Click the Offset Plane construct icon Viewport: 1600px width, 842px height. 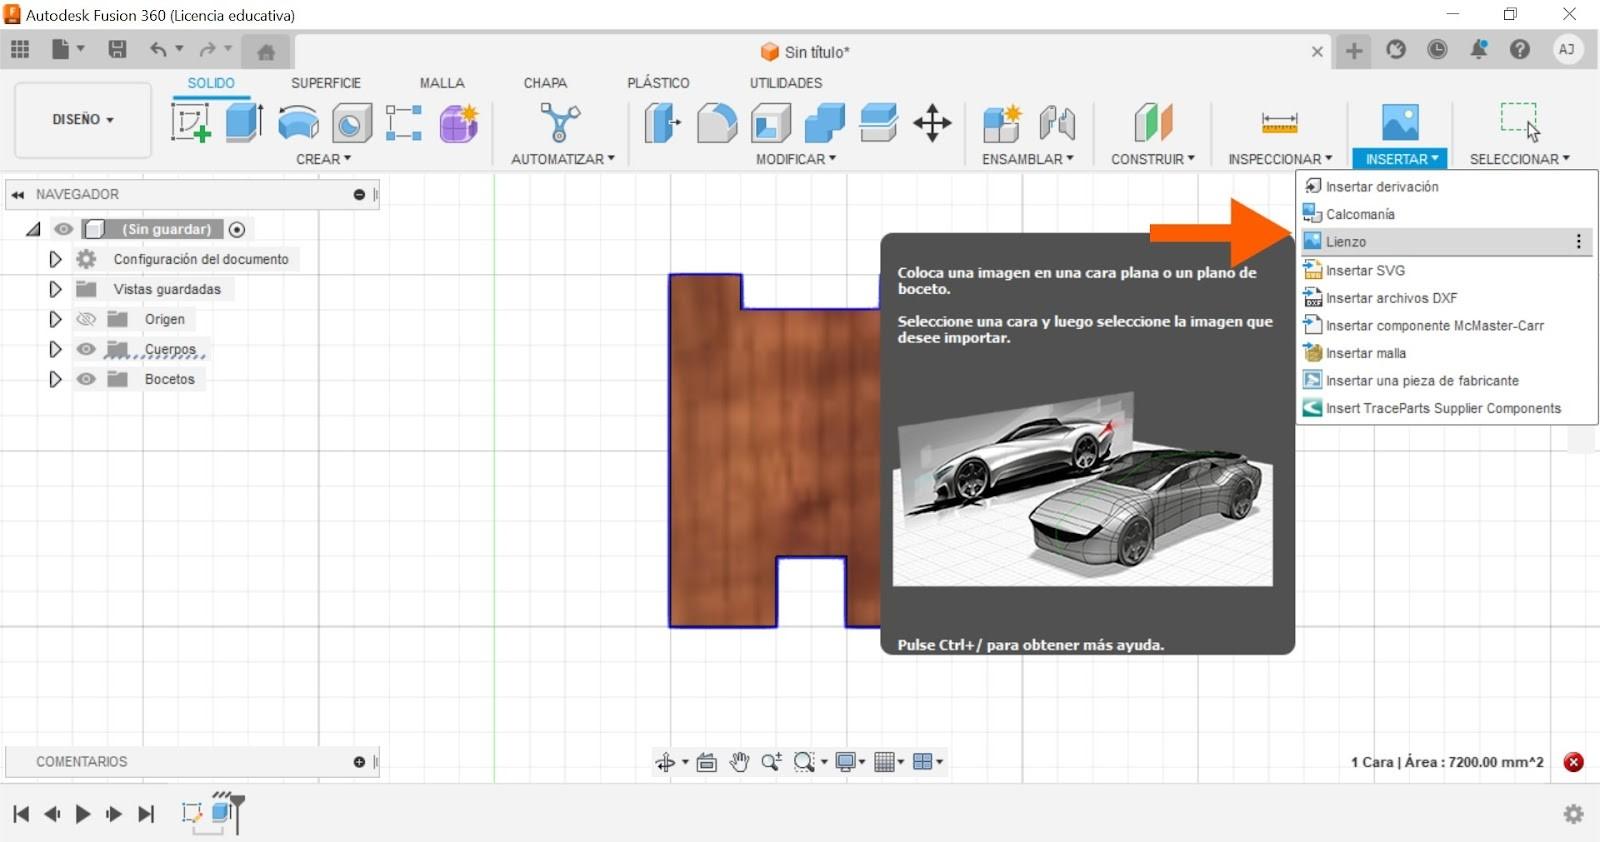(1153, 123)
